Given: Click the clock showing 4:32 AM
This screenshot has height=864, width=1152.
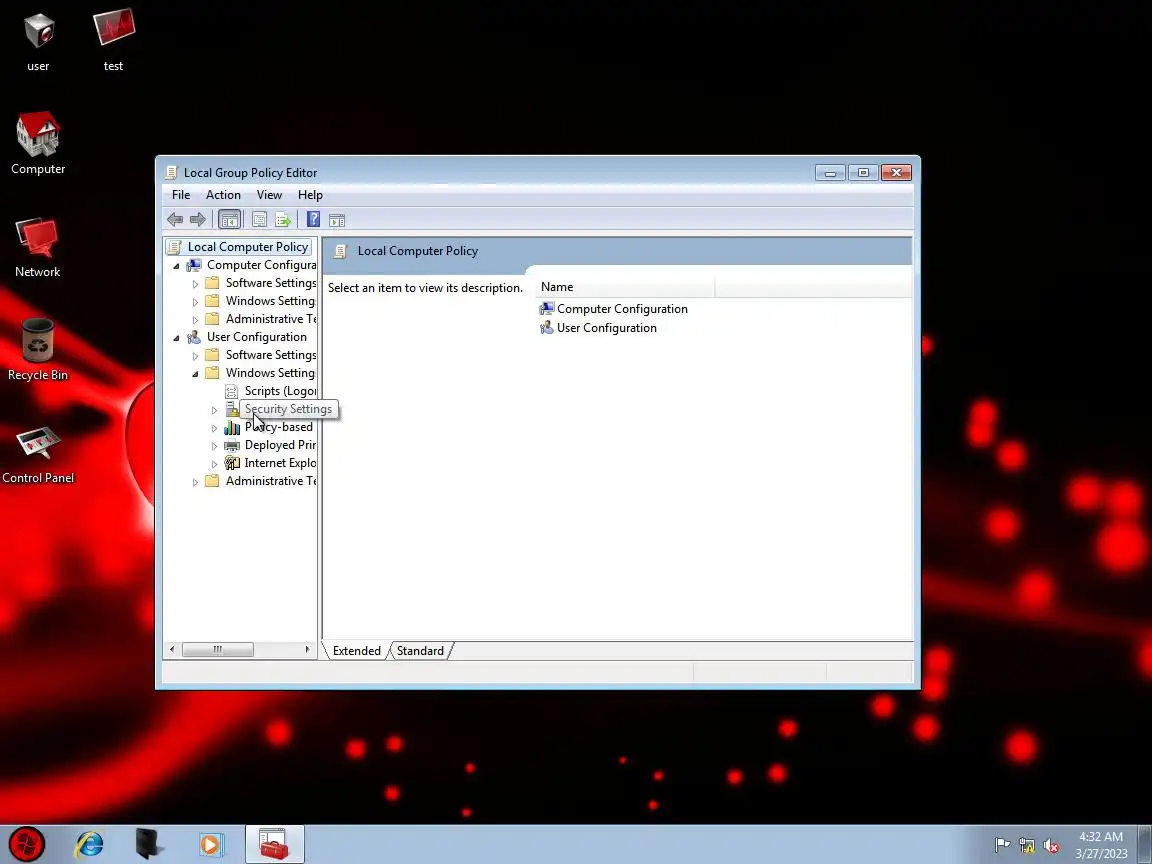Looking at the screenshot, I should click(1101, 845).
